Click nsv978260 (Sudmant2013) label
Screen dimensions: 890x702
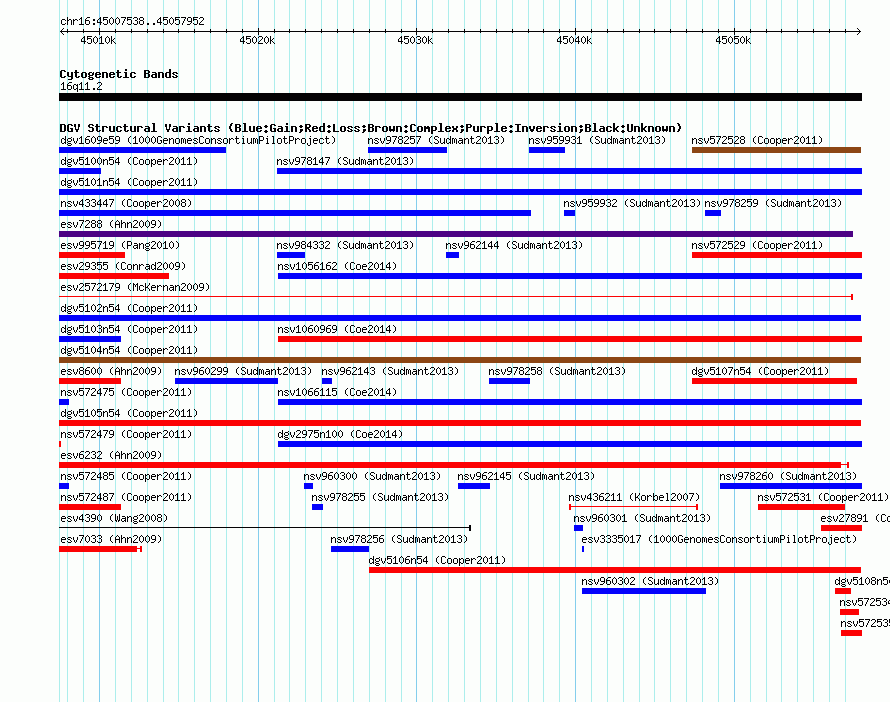point(788,476)
